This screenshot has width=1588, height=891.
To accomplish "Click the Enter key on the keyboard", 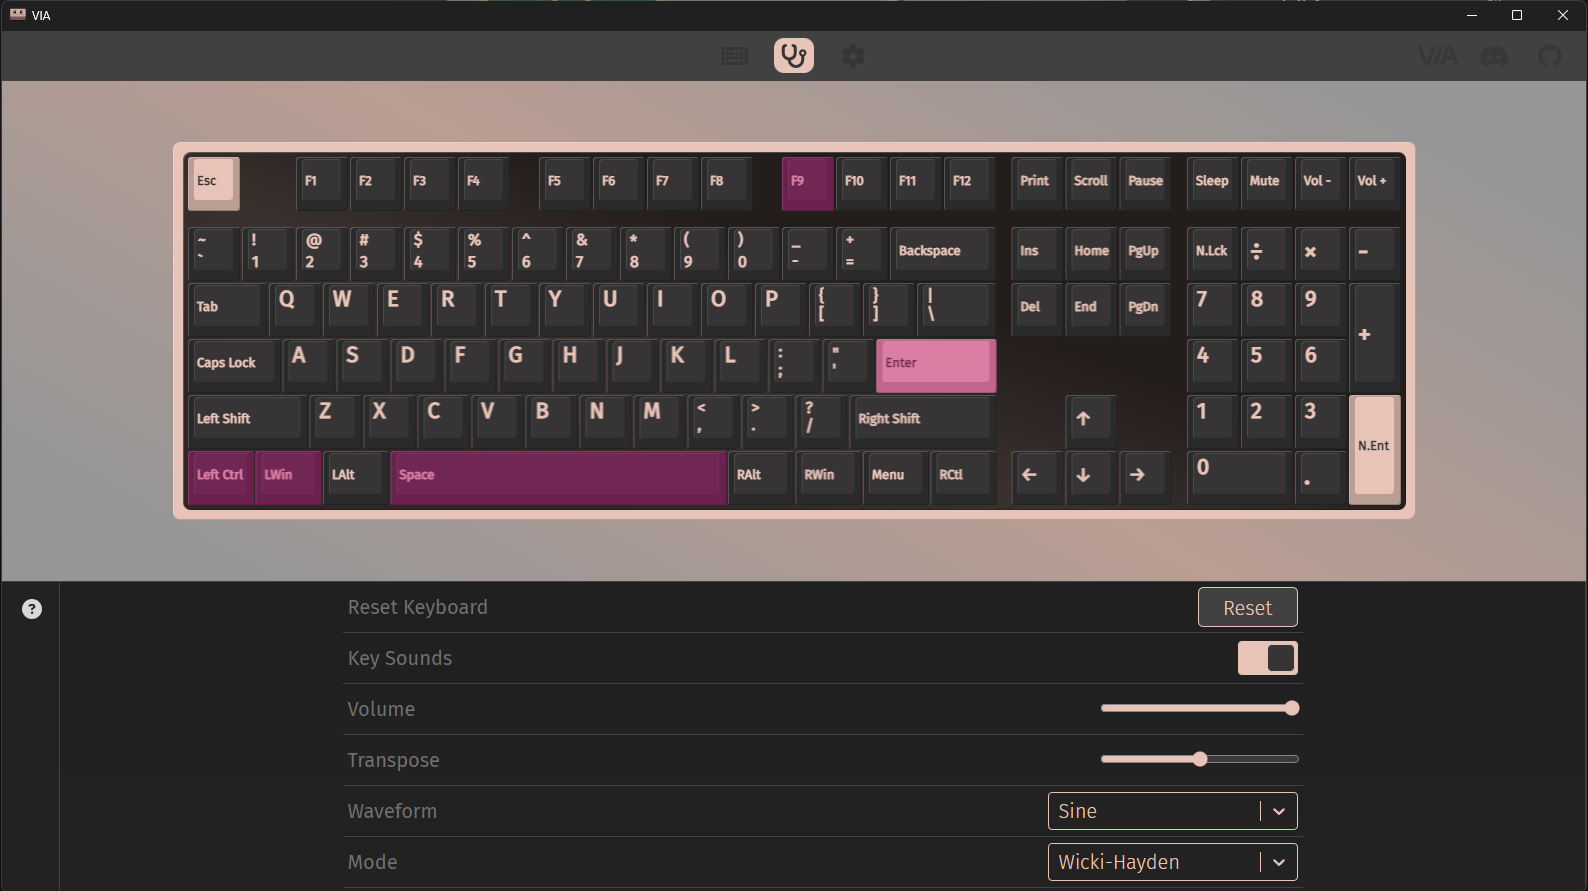I will click(935, 364).
